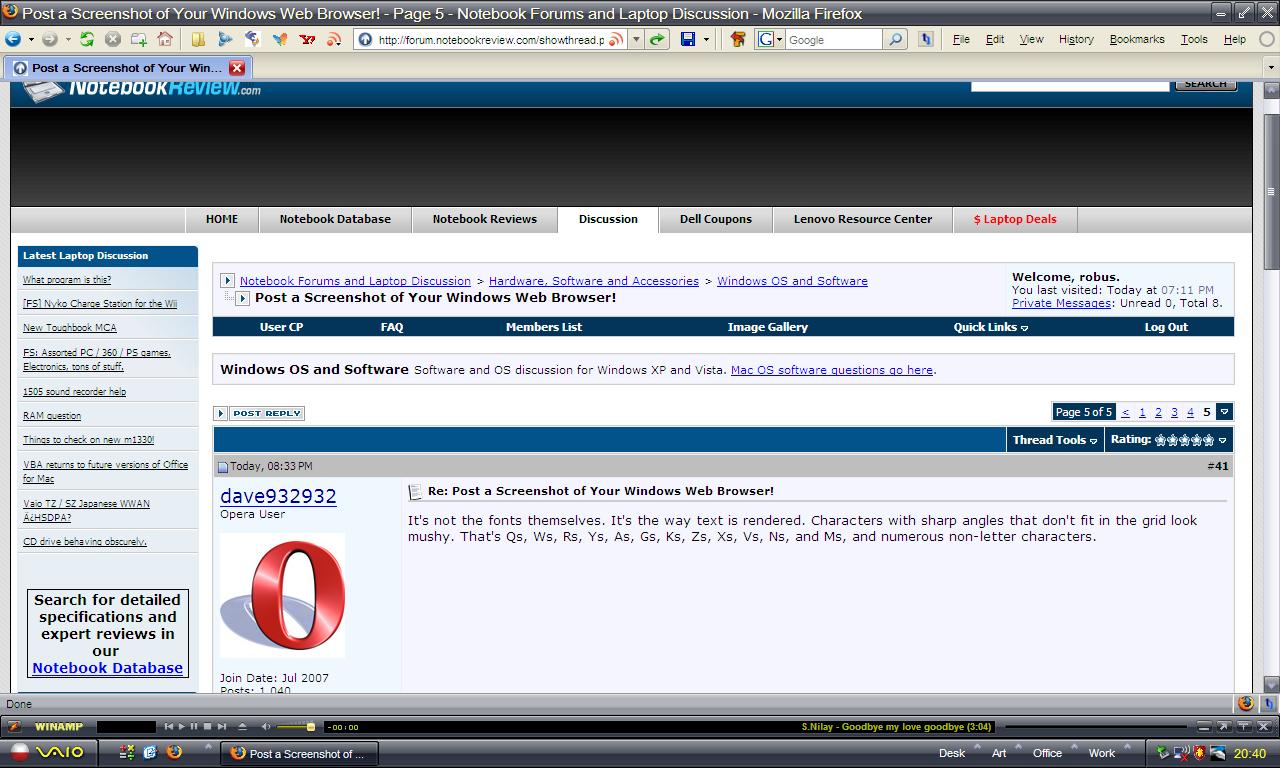This screenshot has height=768, width=1280.
Task: Open the Lenovo Resource Center tab
Action: click(x=863, y=219)
